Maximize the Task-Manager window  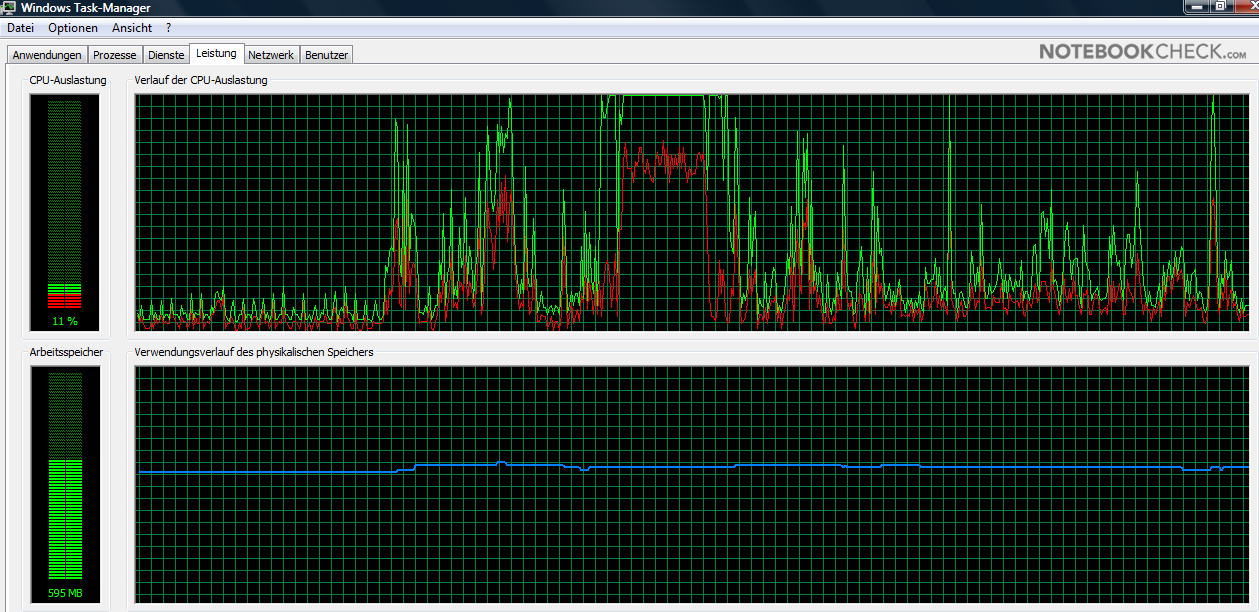point(1220,6)
